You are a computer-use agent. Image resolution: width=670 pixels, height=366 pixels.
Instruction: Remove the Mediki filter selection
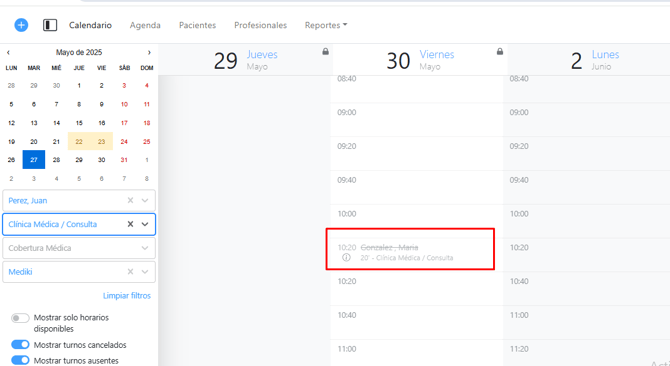(x=130, y=272)
